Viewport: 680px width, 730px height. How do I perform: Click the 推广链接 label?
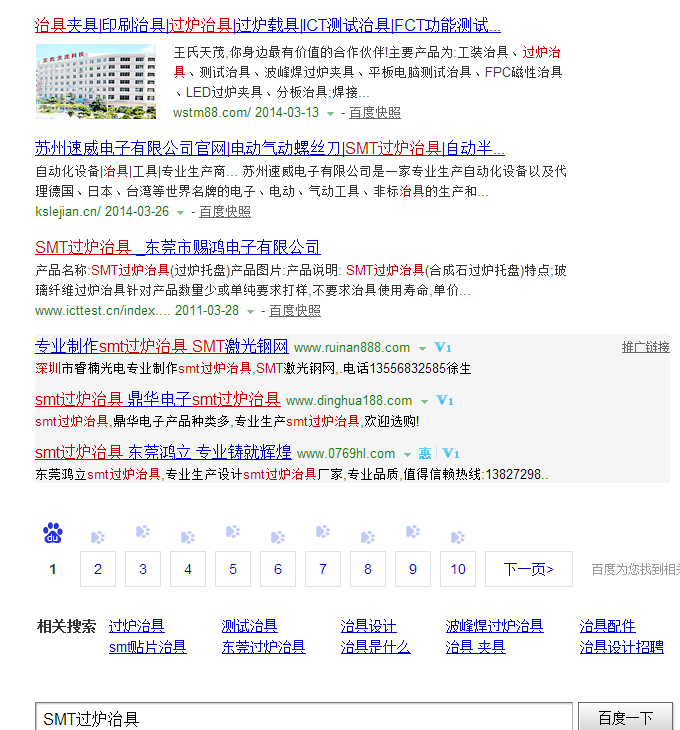pyautogui.click(x=646, y=347)
